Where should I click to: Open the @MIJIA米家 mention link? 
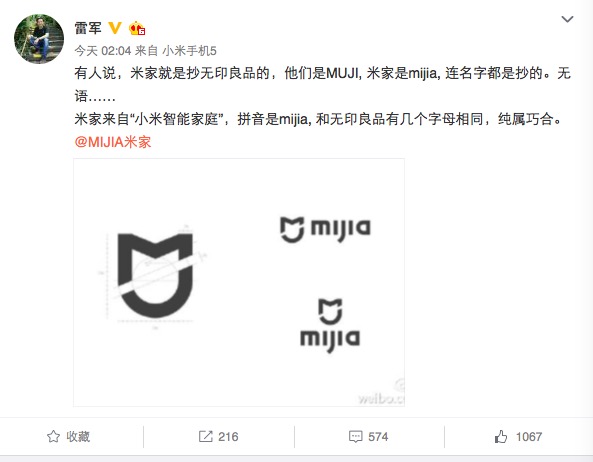click(113, 142)
